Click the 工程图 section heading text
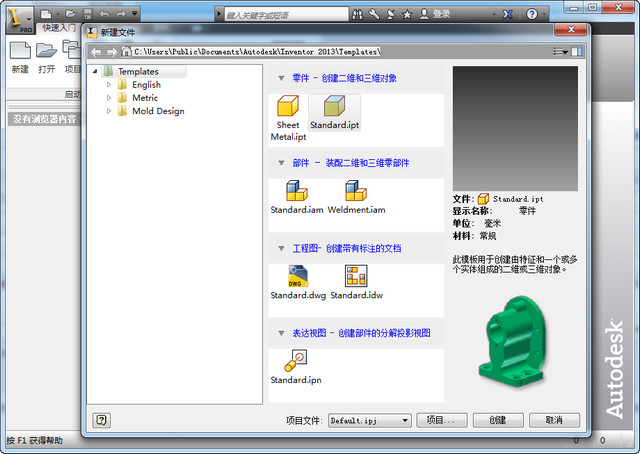Image resolution: width=640 pixels, height=454 pixels. point(347,248)
